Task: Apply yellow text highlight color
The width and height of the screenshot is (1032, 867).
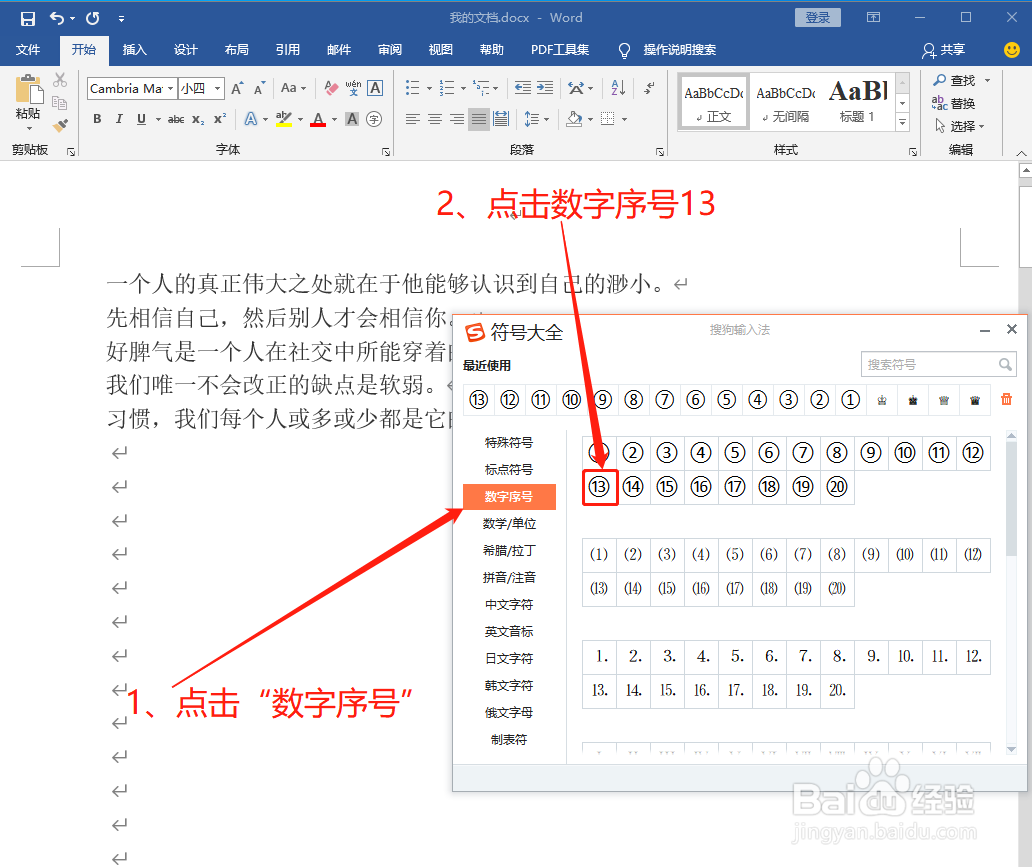Action: [x=284, y=118]
